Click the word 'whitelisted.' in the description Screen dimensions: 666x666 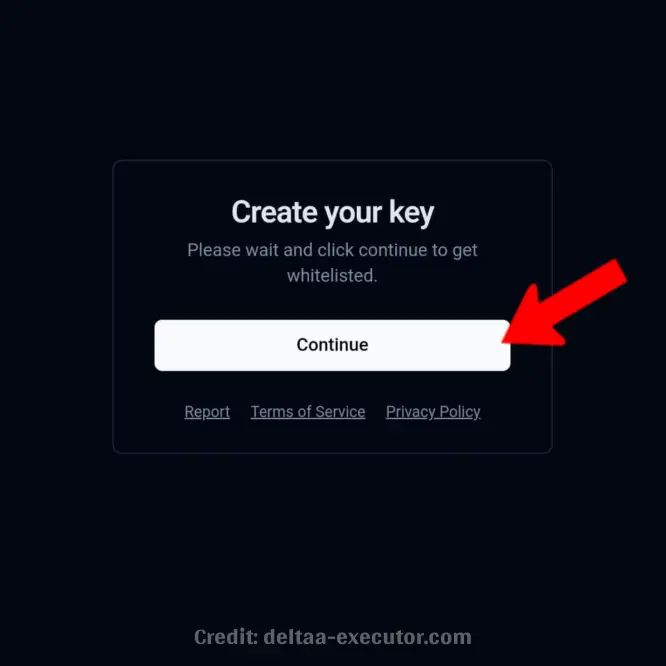pos(332,276)
